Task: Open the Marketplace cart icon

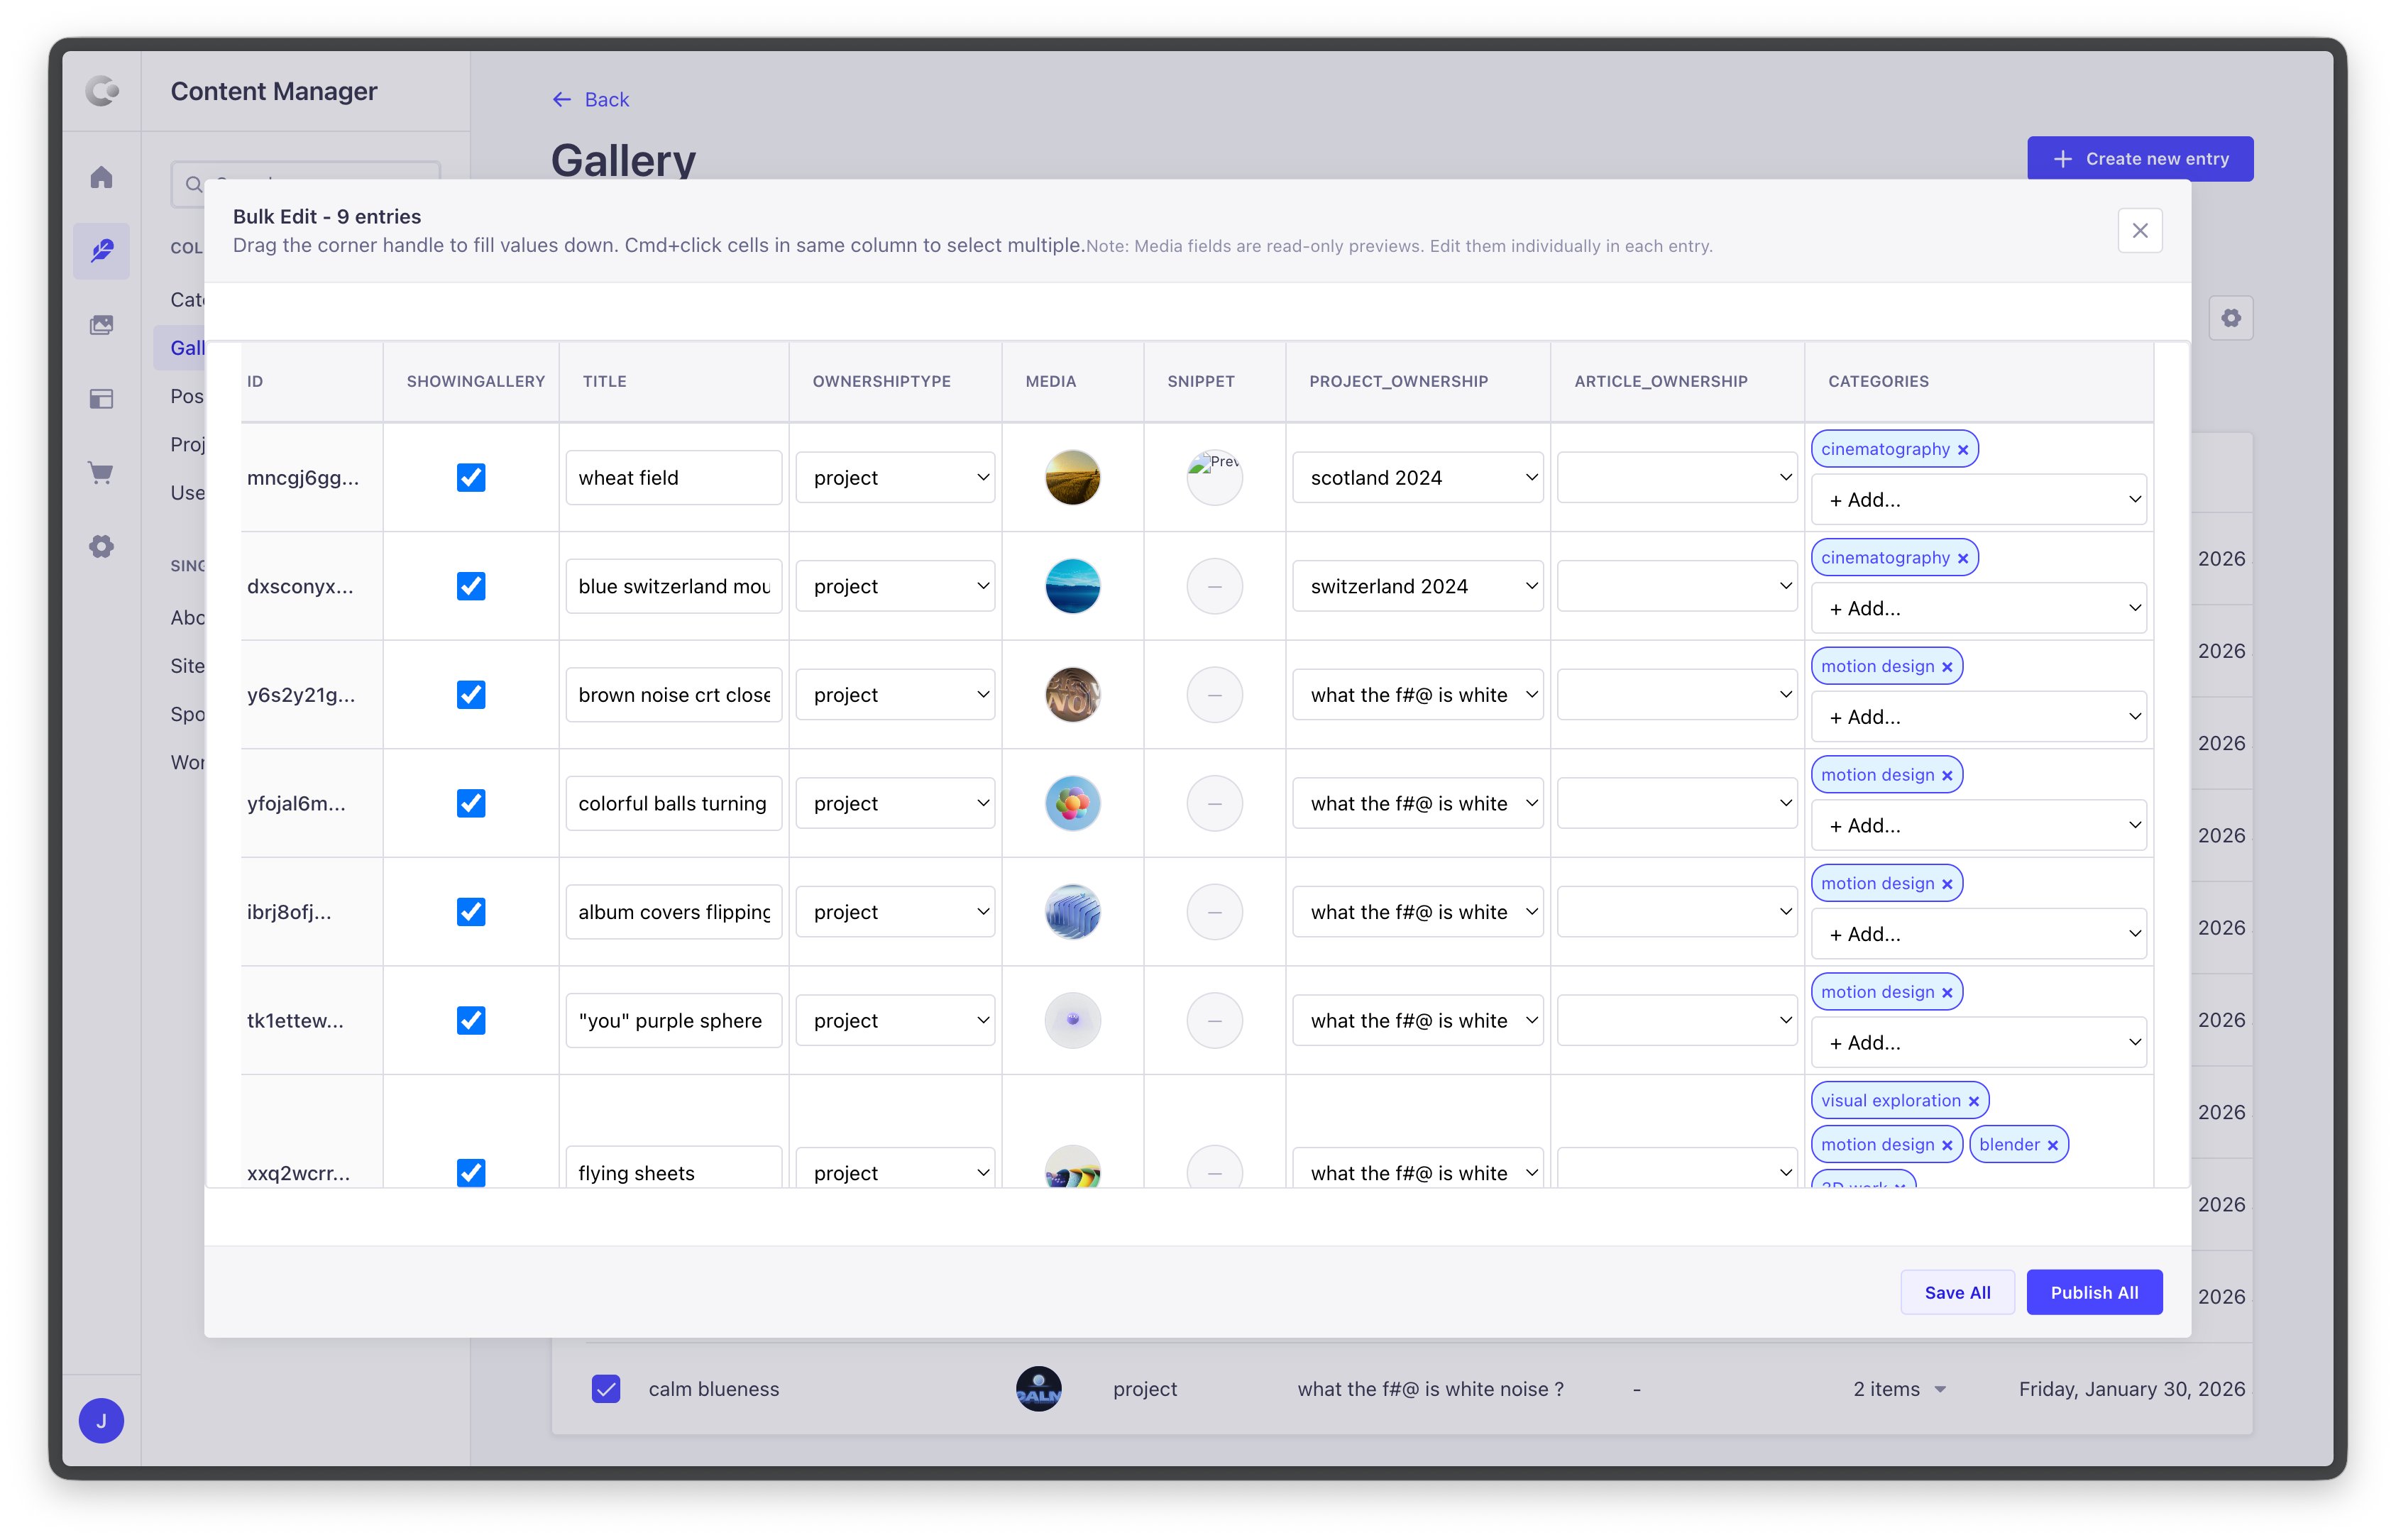Action: click(101, 472)
